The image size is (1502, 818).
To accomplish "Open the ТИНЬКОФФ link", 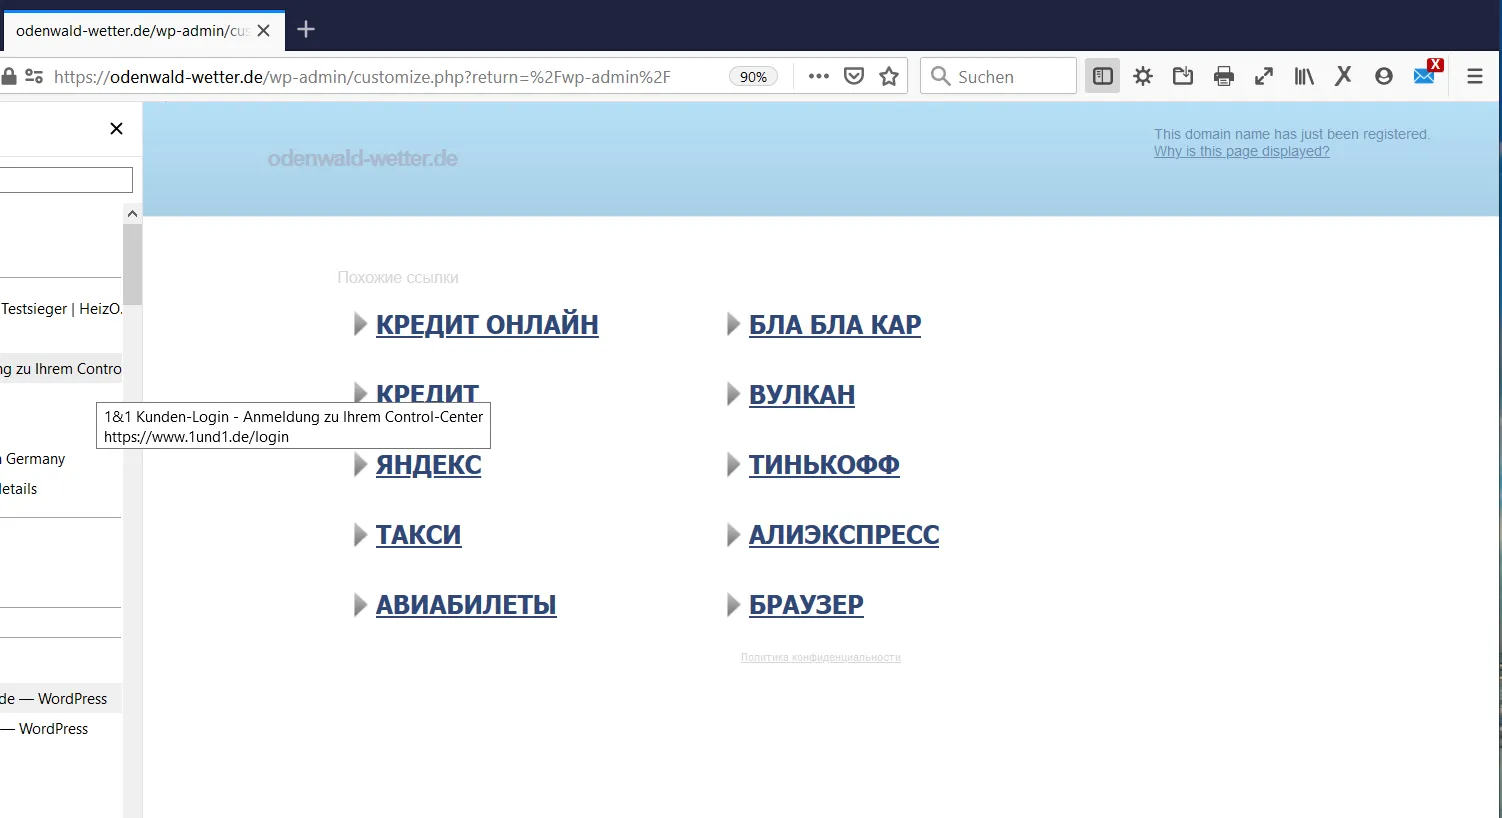I will (x=824, y=465).
